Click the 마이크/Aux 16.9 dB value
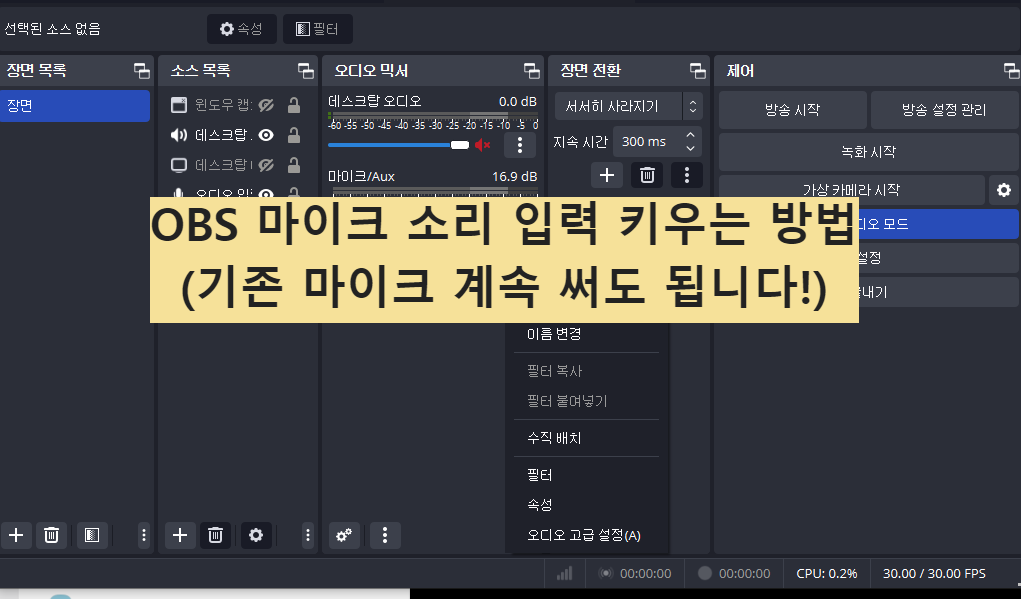This screenshot has height=599, width=1021. point(514,176)
